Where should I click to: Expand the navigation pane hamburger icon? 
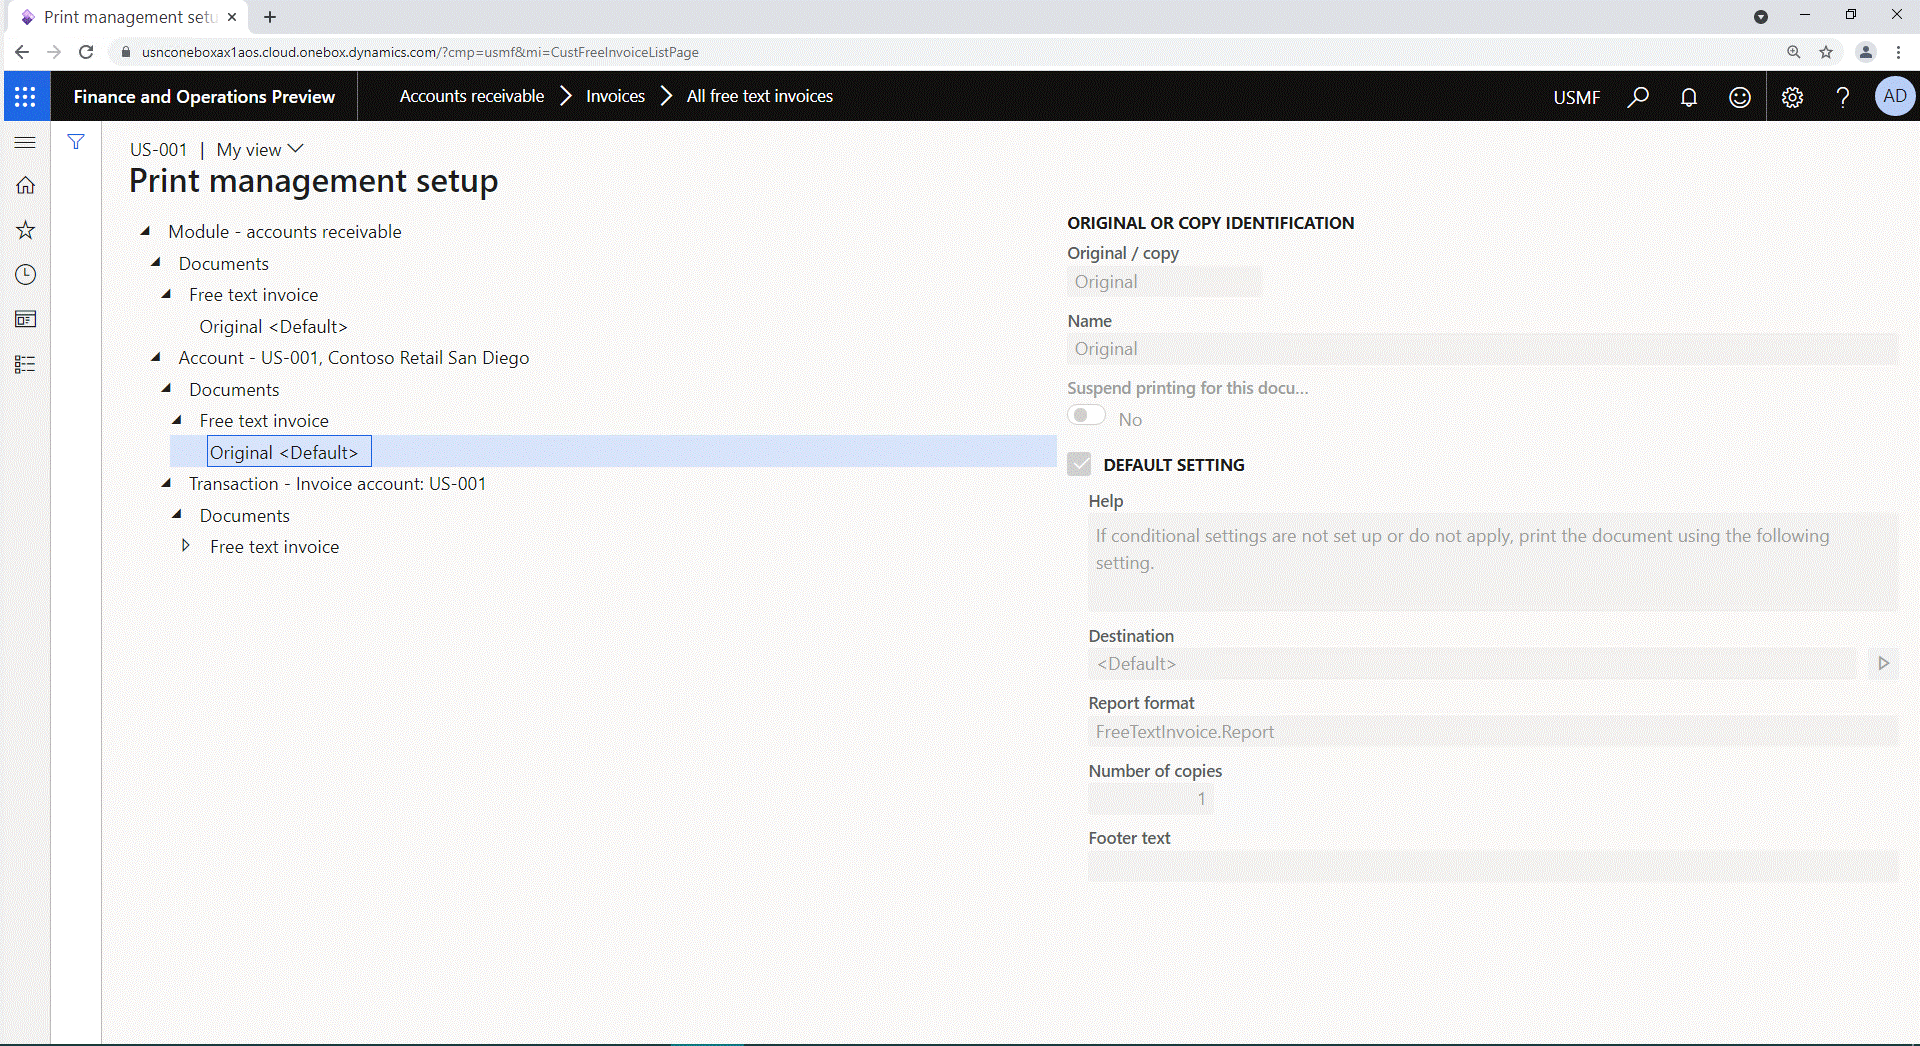coord(25,142)
